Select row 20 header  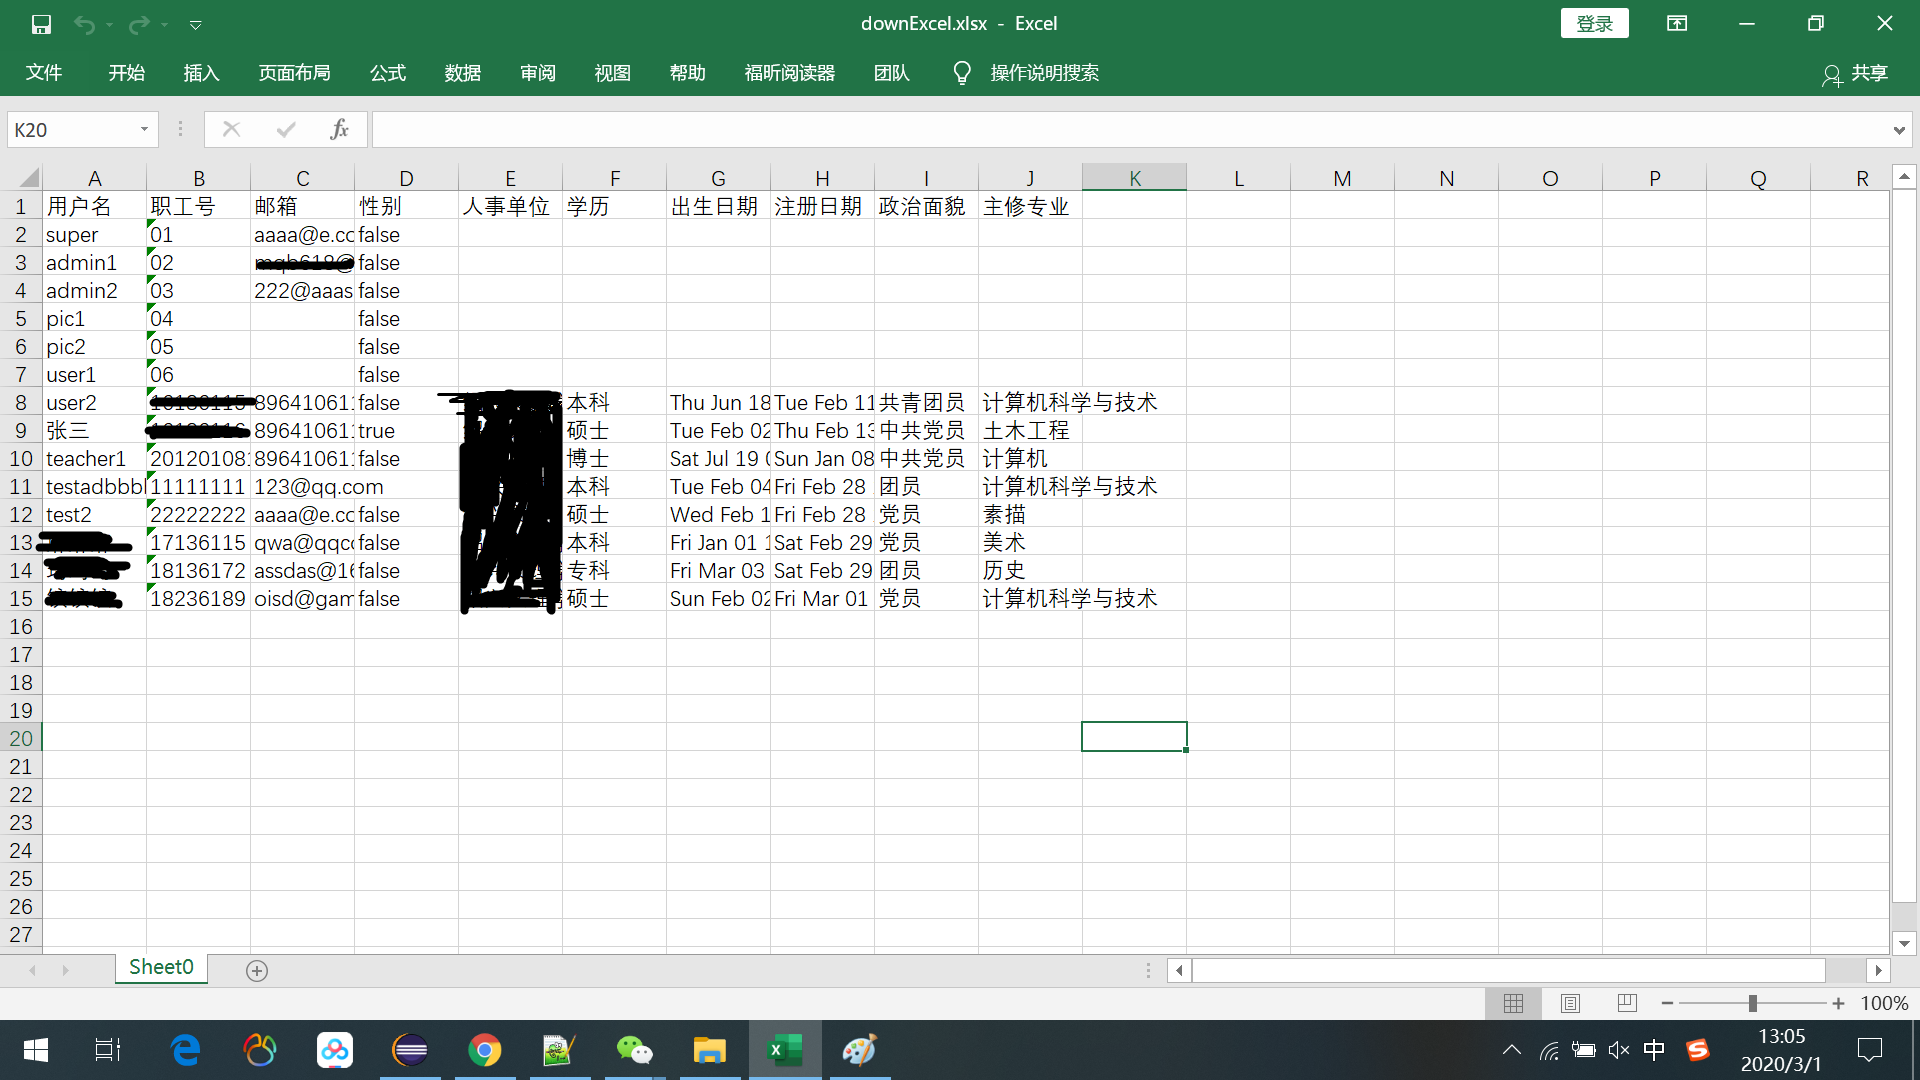(x=21, y=738)
